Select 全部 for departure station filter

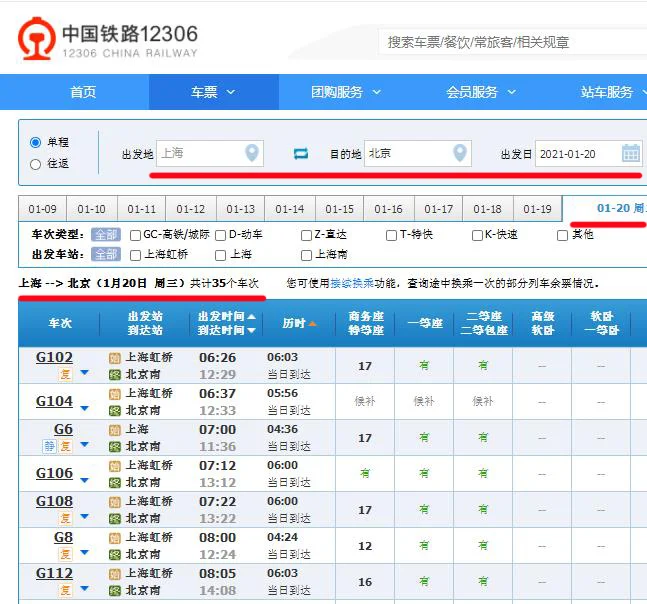pyautogui.click(x=106, y=255)
